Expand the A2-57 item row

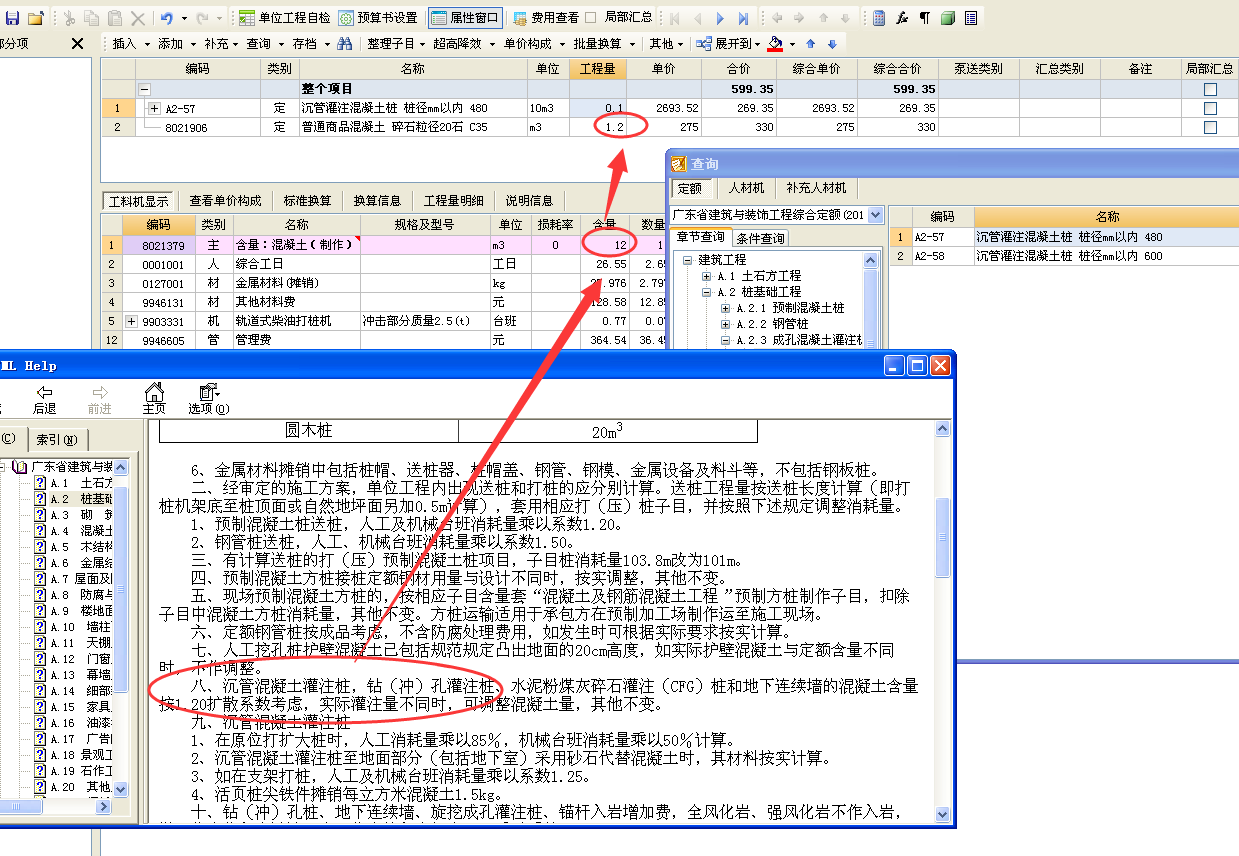[x=154, y=108]
